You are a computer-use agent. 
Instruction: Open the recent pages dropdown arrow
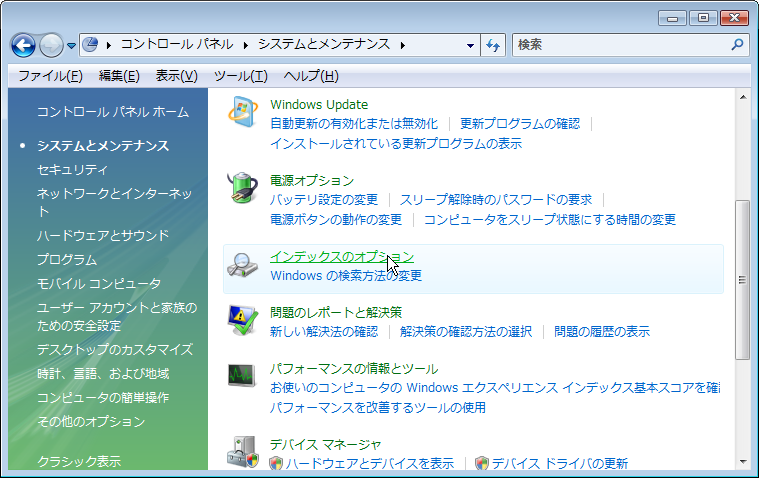click(72, 46)
